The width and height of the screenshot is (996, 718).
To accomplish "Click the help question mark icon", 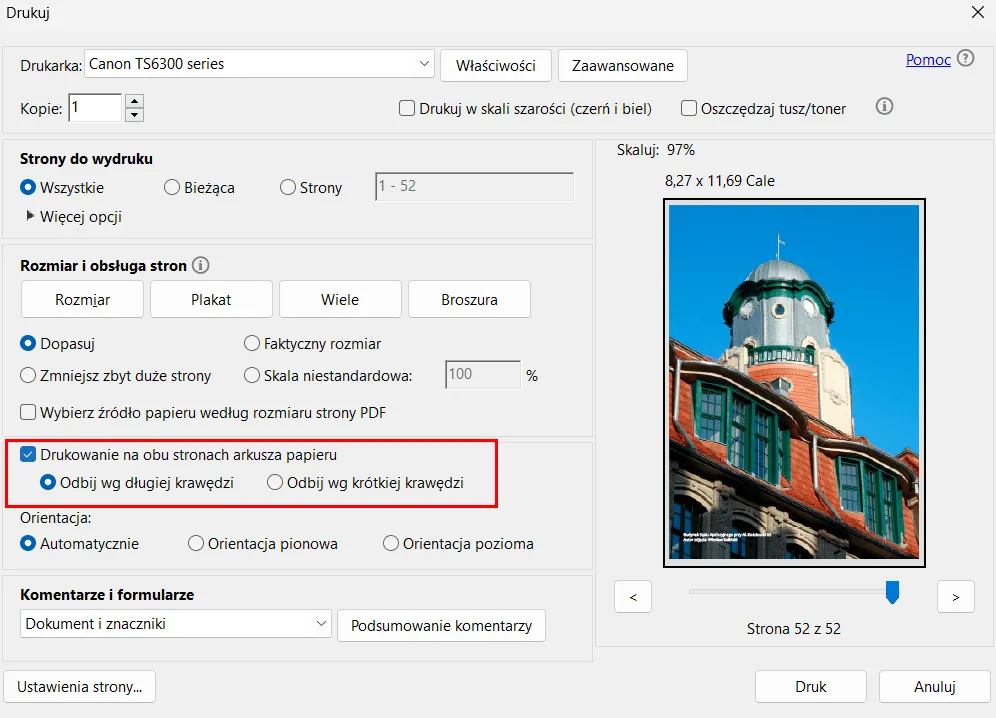I will tap(965, 58).
